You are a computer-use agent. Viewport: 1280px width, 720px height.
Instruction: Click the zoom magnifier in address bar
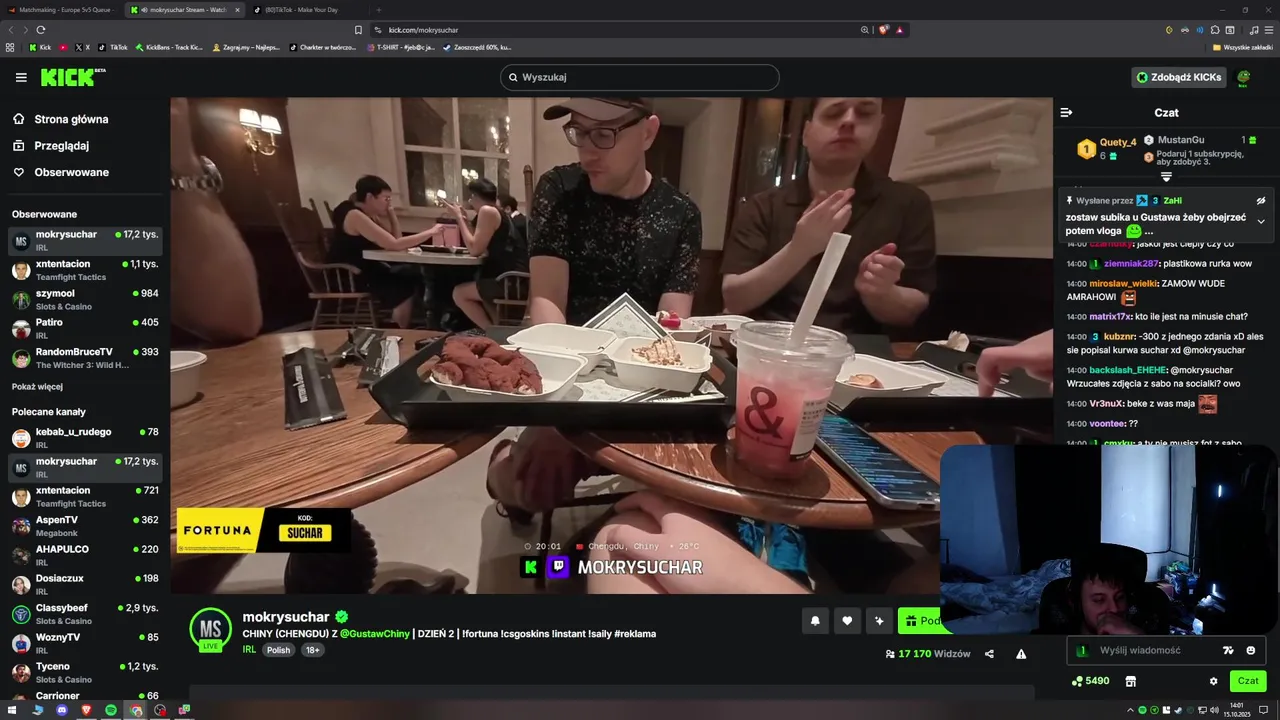point(865,30)
